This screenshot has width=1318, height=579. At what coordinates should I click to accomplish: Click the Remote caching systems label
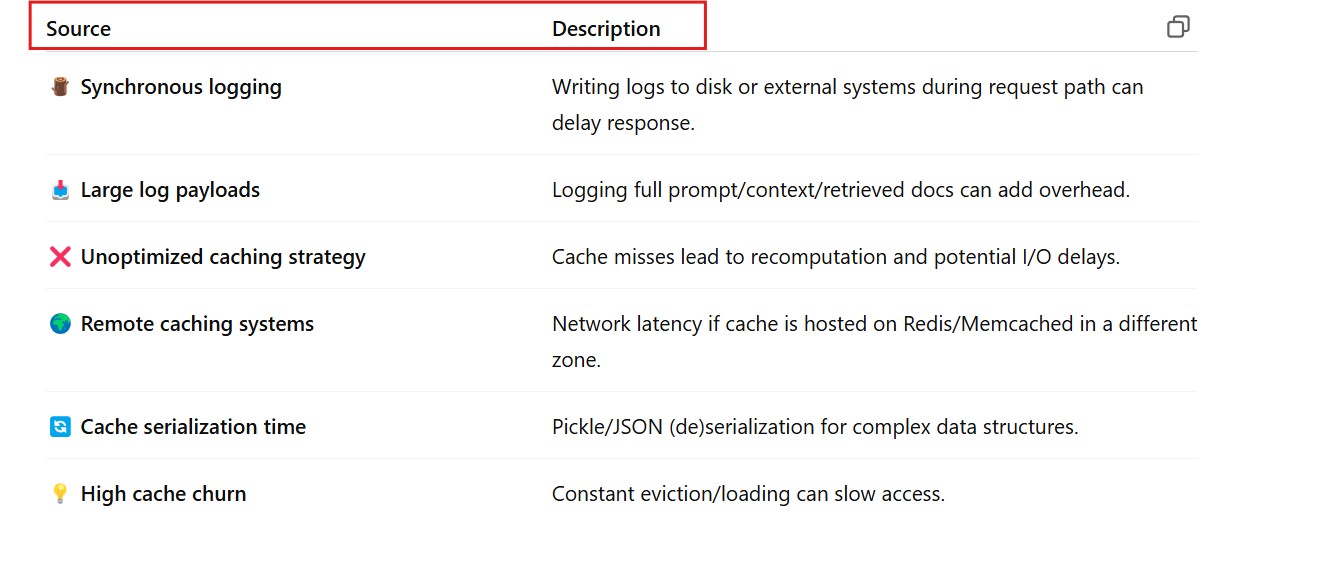[197, 324]
